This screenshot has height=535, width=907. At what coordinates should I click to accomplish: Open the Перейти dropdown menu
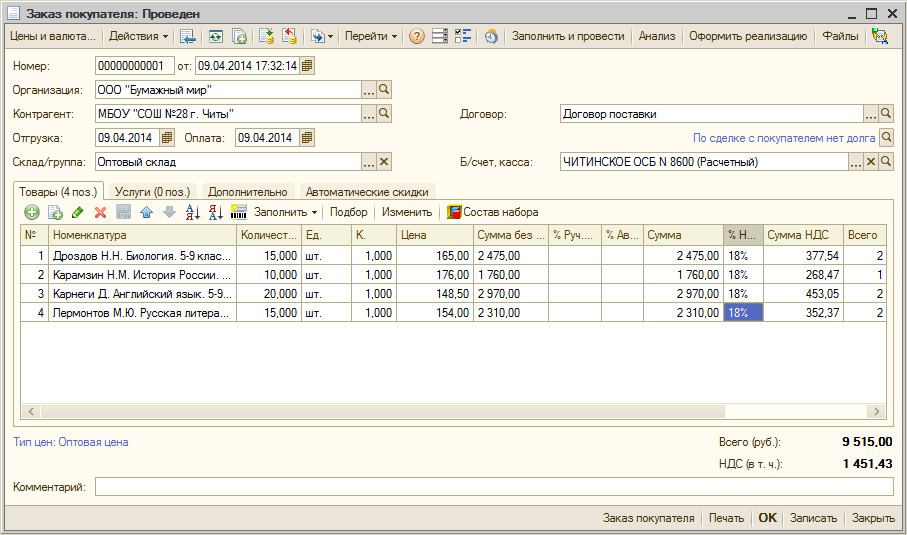coord(371,36)
